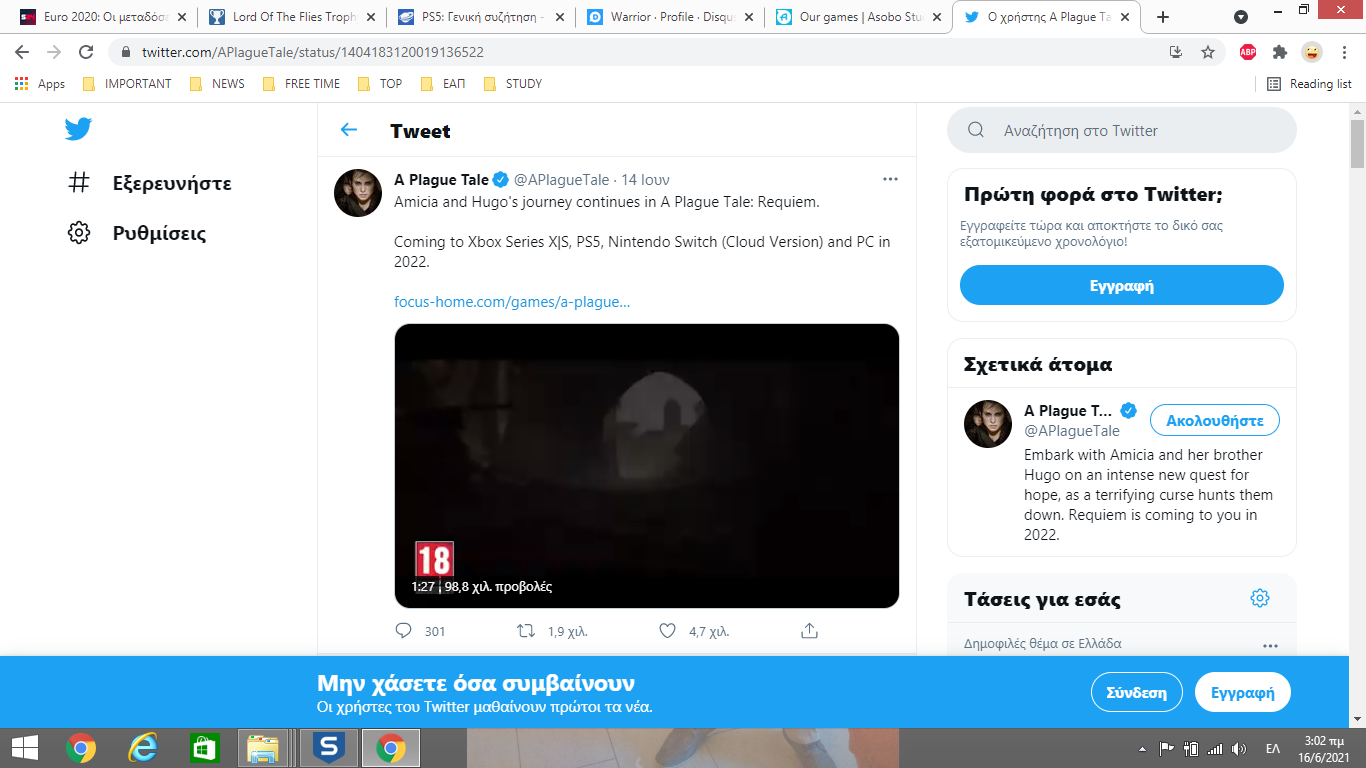Switch to Lord Of The Flies tab
This screenshot has width=1366, height=768.
pyautogui.click(x=294, y=17)
